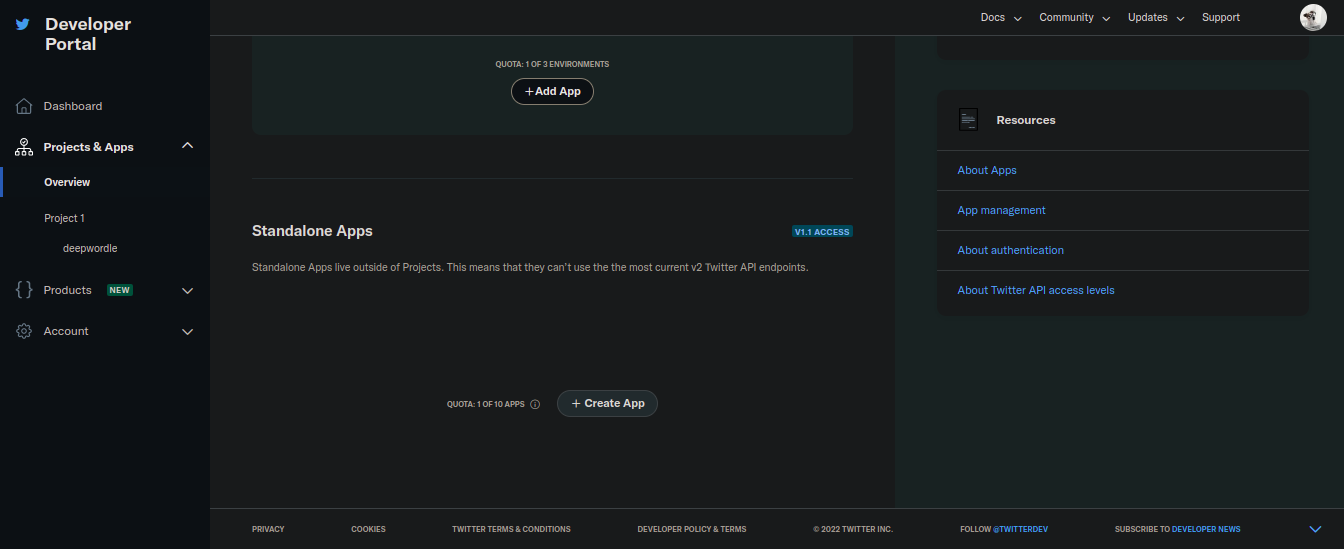This screenshot has height=549, width=1344.
Task: Click the user profile avatar
Action: [1313, 18]
